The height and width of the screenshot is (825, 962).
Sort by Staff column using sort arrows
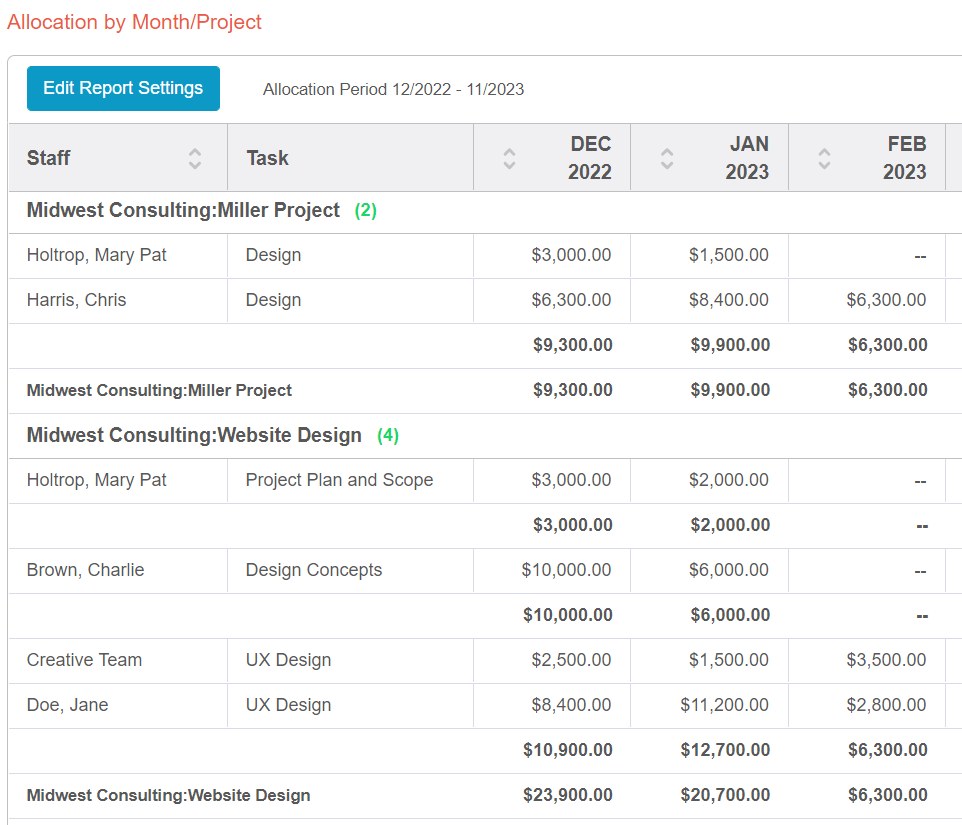click(x=195, y=158)
